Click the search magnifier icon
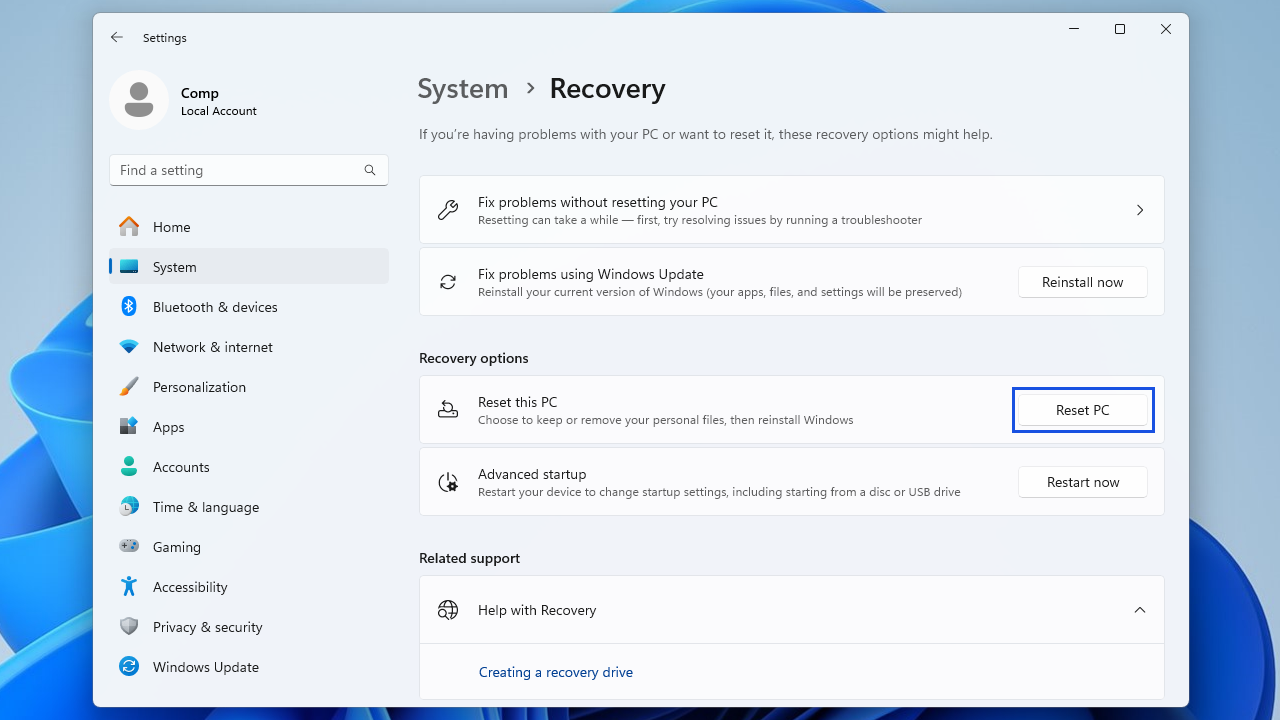 click(370, 170)
